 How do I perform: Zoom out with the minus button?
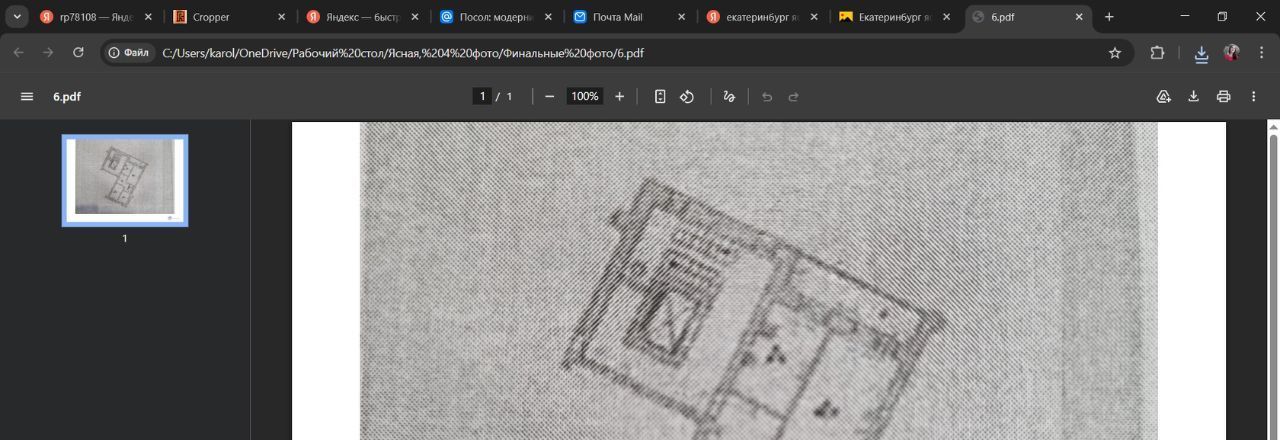pos(549,96)
